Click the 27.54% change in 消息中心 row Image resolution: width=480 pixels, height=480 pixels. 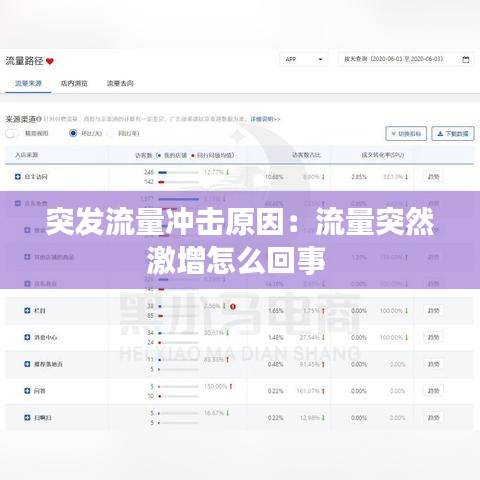tap(309, 337)
